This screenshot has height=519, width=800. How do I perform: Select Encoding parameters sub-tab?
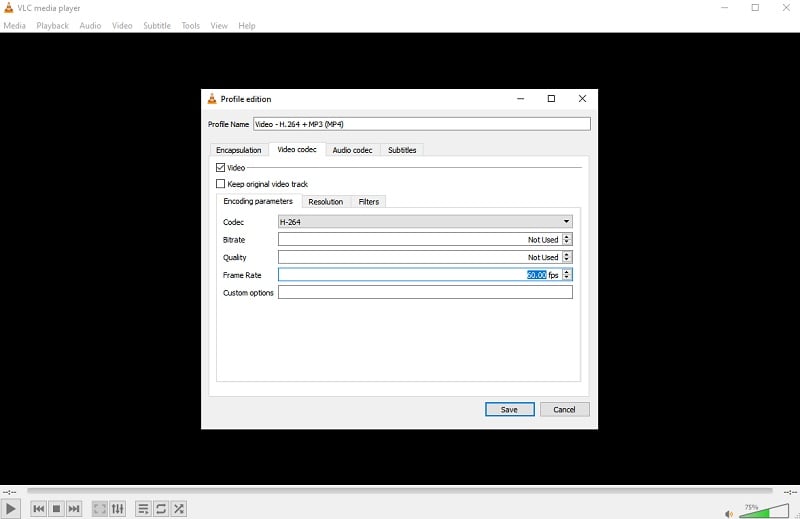coord(258,201)
